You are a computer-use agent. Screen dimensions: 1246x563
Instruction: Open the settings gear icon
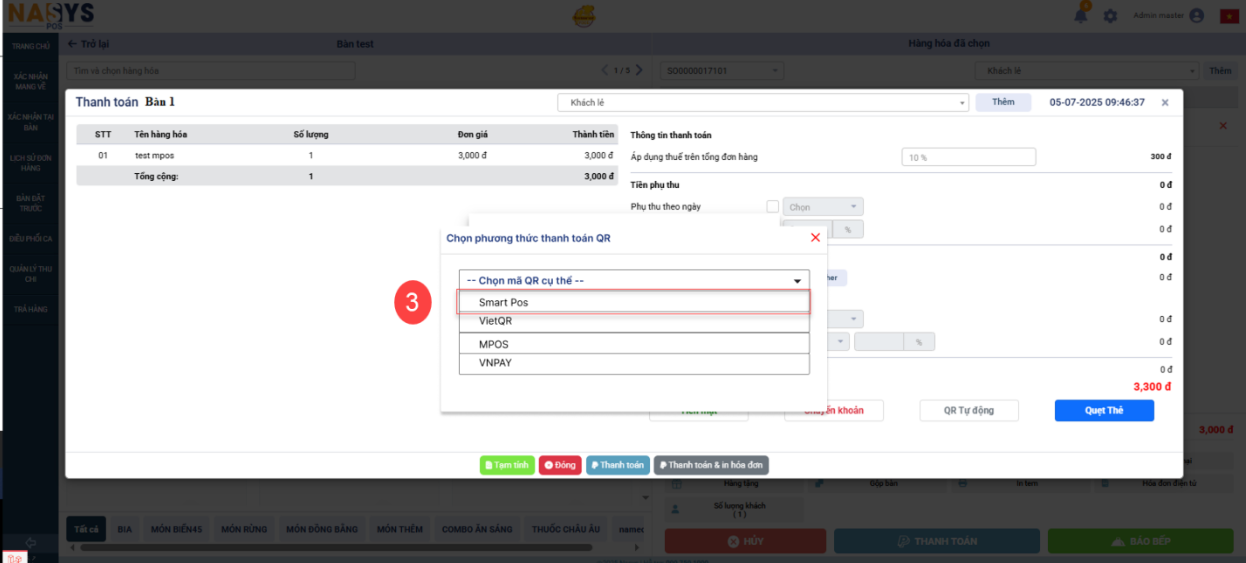(1110, 16)
